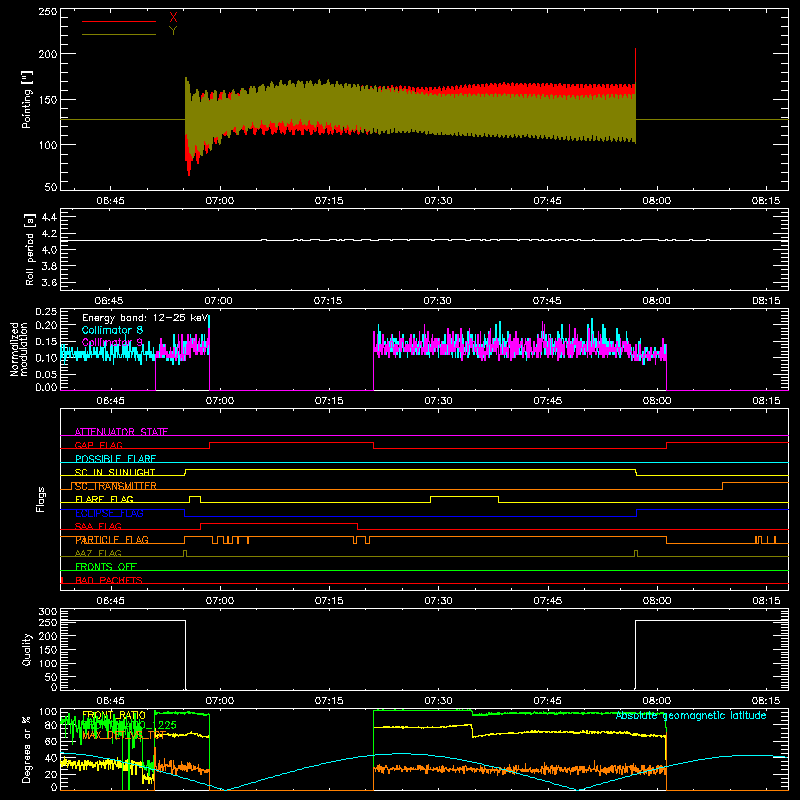Click the 07:00 tick under the Quality plot
The image size is (800, 800).
220,701
